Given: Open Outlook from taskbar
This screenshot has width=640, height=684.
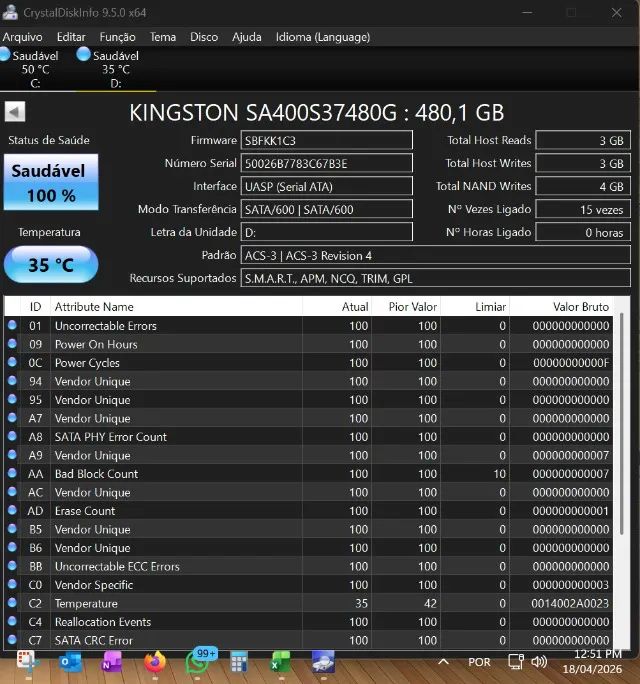Looking at the screenshot, I should (71, 662).
